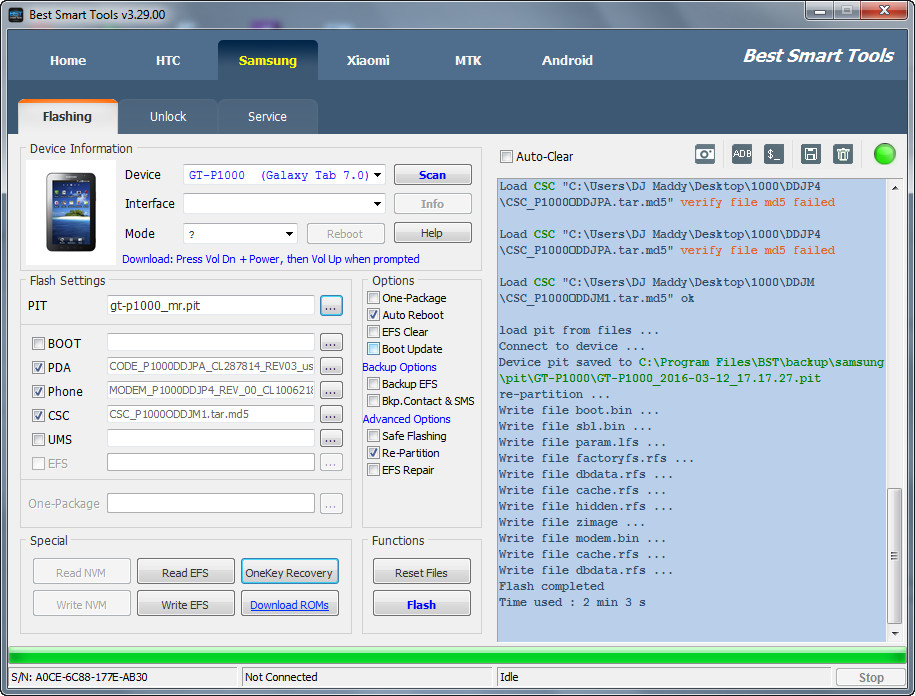Switch to the HTC tab
This screenshot has width=915, height=696.
click(168, 61)
